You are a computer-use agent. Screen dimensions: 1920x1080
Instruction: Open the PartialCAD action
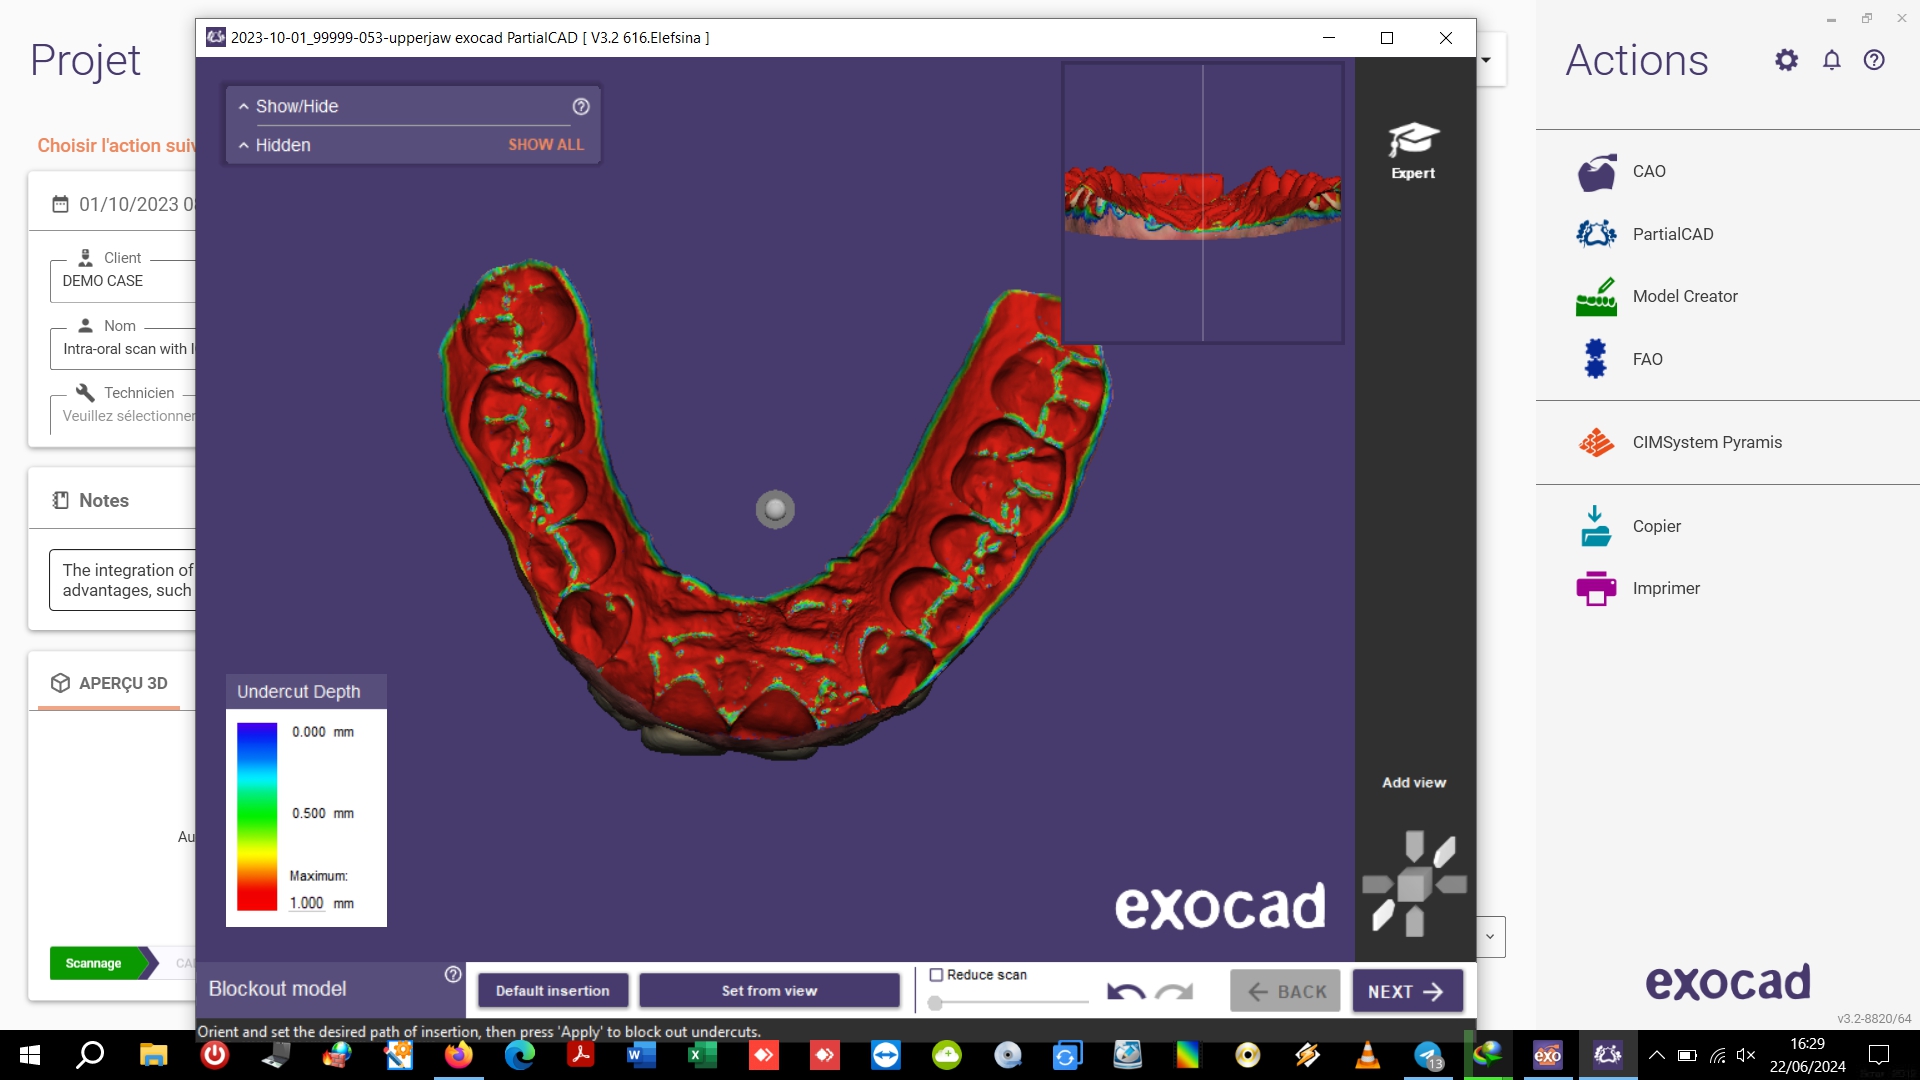1672,234
